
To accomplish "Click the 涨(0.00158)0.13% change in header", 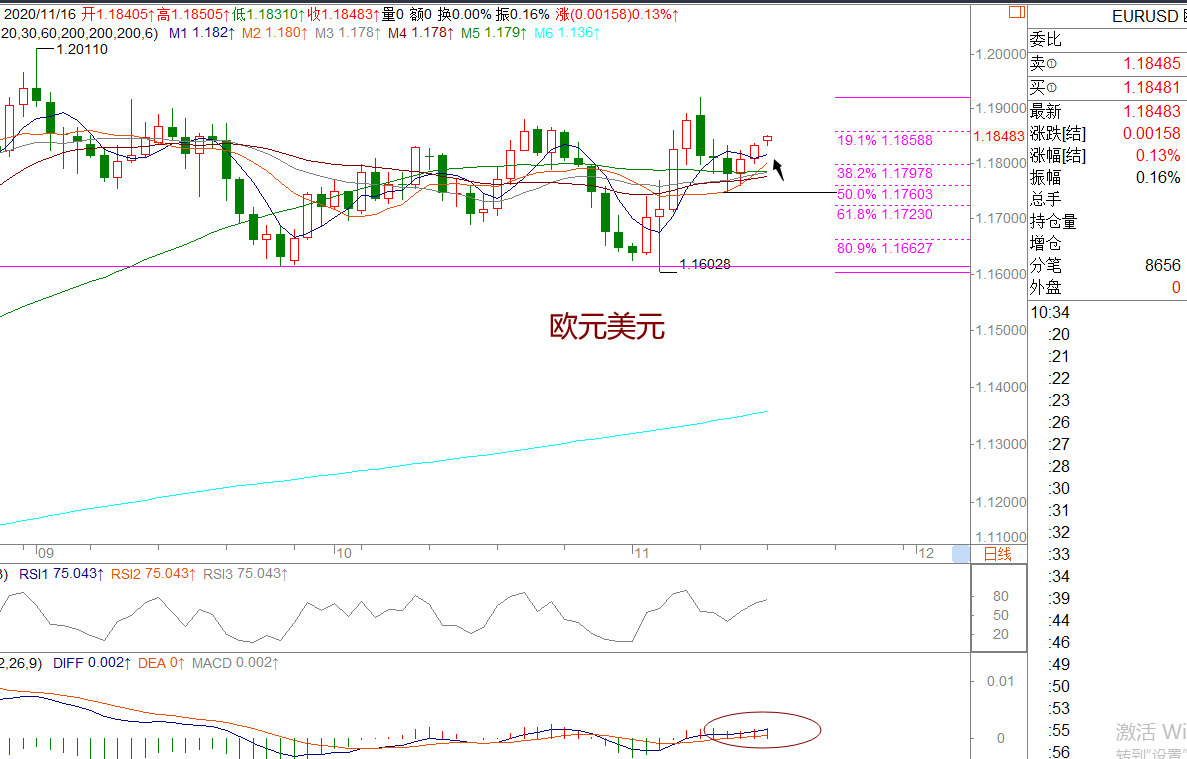I will point(617,14).
